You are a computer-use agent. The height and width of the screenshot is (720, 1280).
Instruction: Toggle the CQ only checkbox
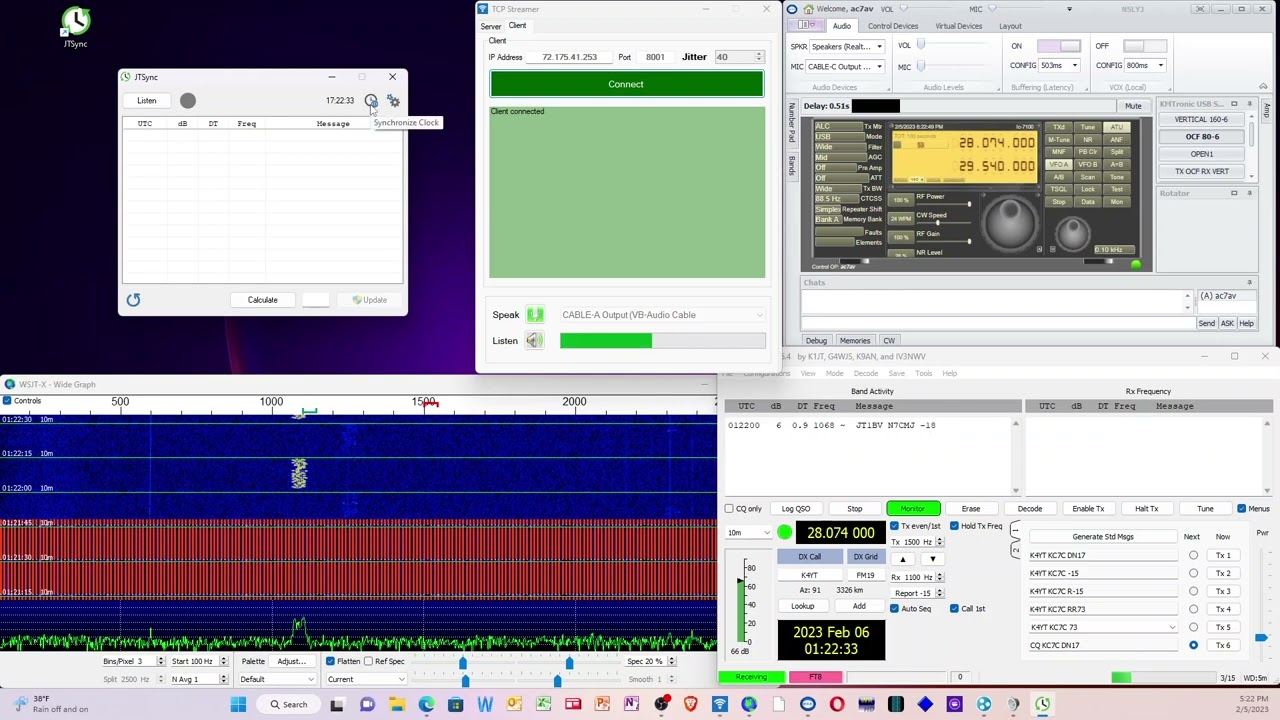pos(729,509)
